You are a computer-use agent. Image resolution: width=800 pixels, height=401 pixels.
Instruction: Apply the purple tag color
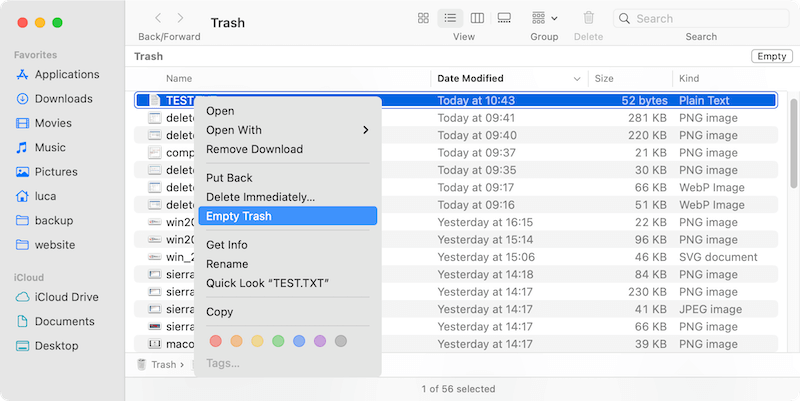click(x=320, y=341)
